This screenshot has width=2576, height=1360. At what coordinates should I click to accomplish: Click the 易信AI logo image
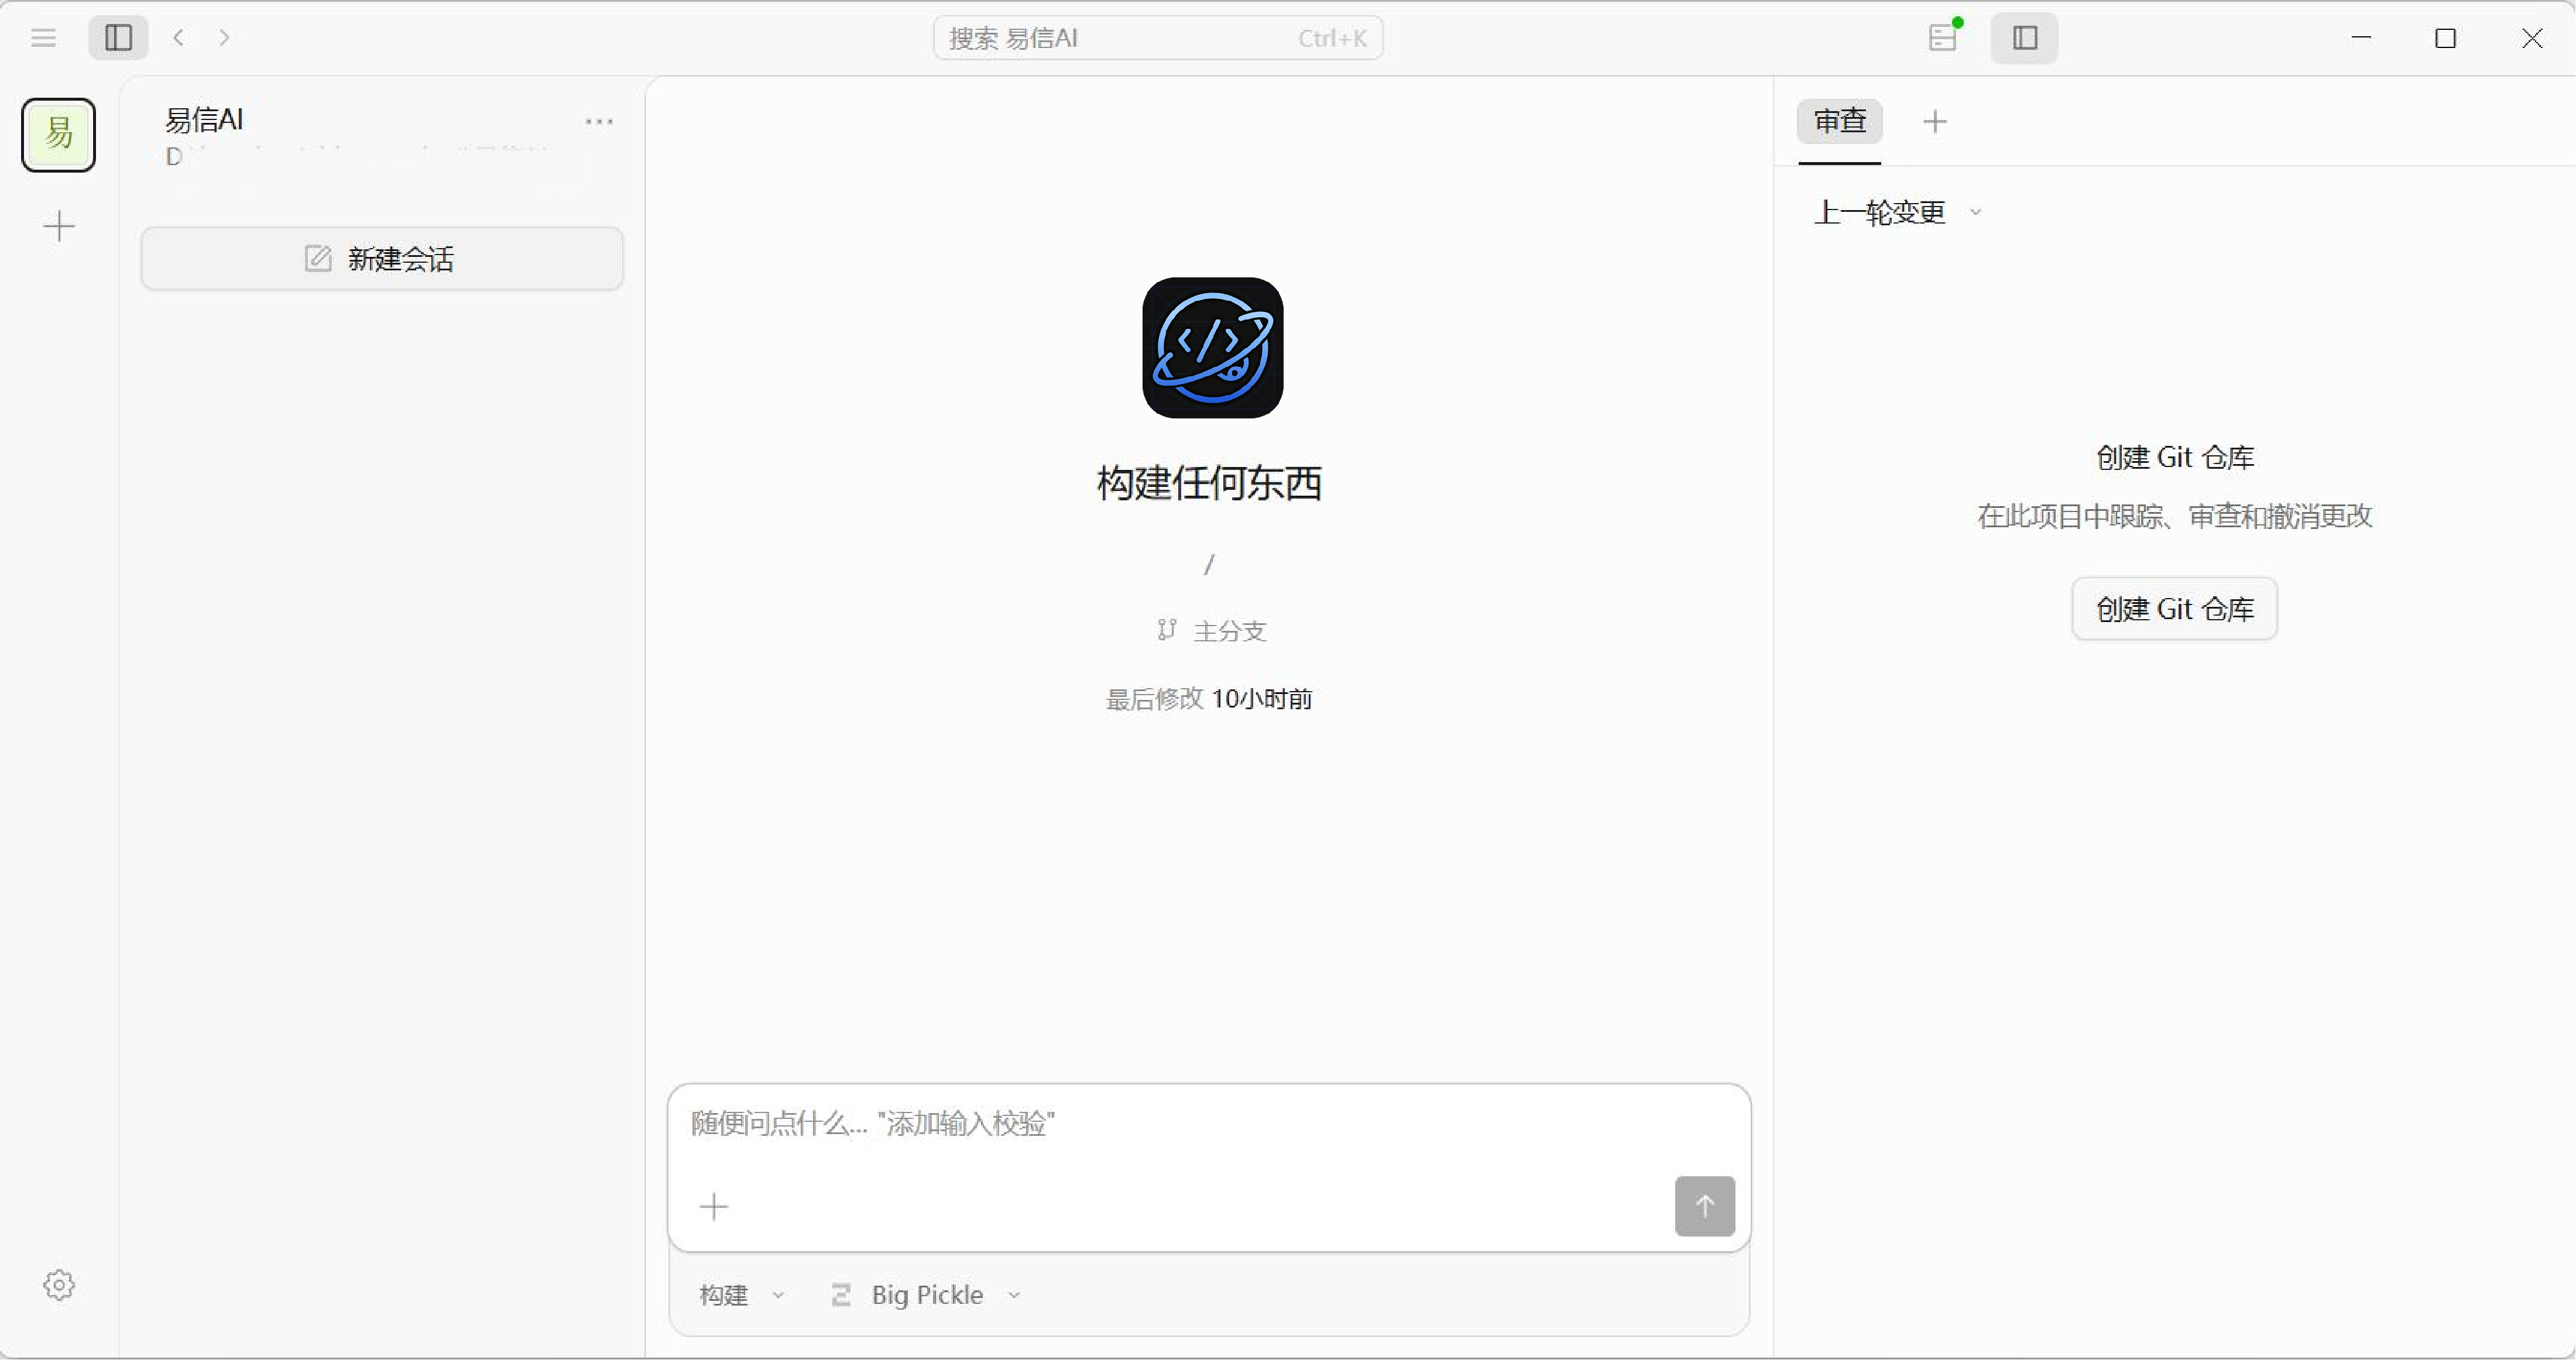click(x=1212, y=348)
